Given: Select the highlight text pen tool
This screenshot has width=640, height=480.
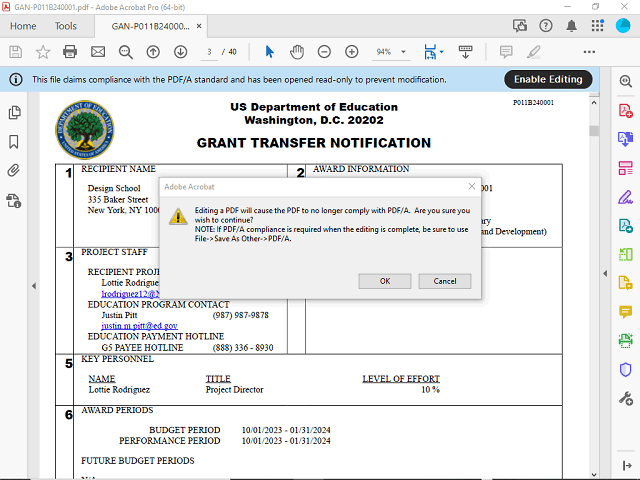Looking at the screenshot, I should click(533, 52).
